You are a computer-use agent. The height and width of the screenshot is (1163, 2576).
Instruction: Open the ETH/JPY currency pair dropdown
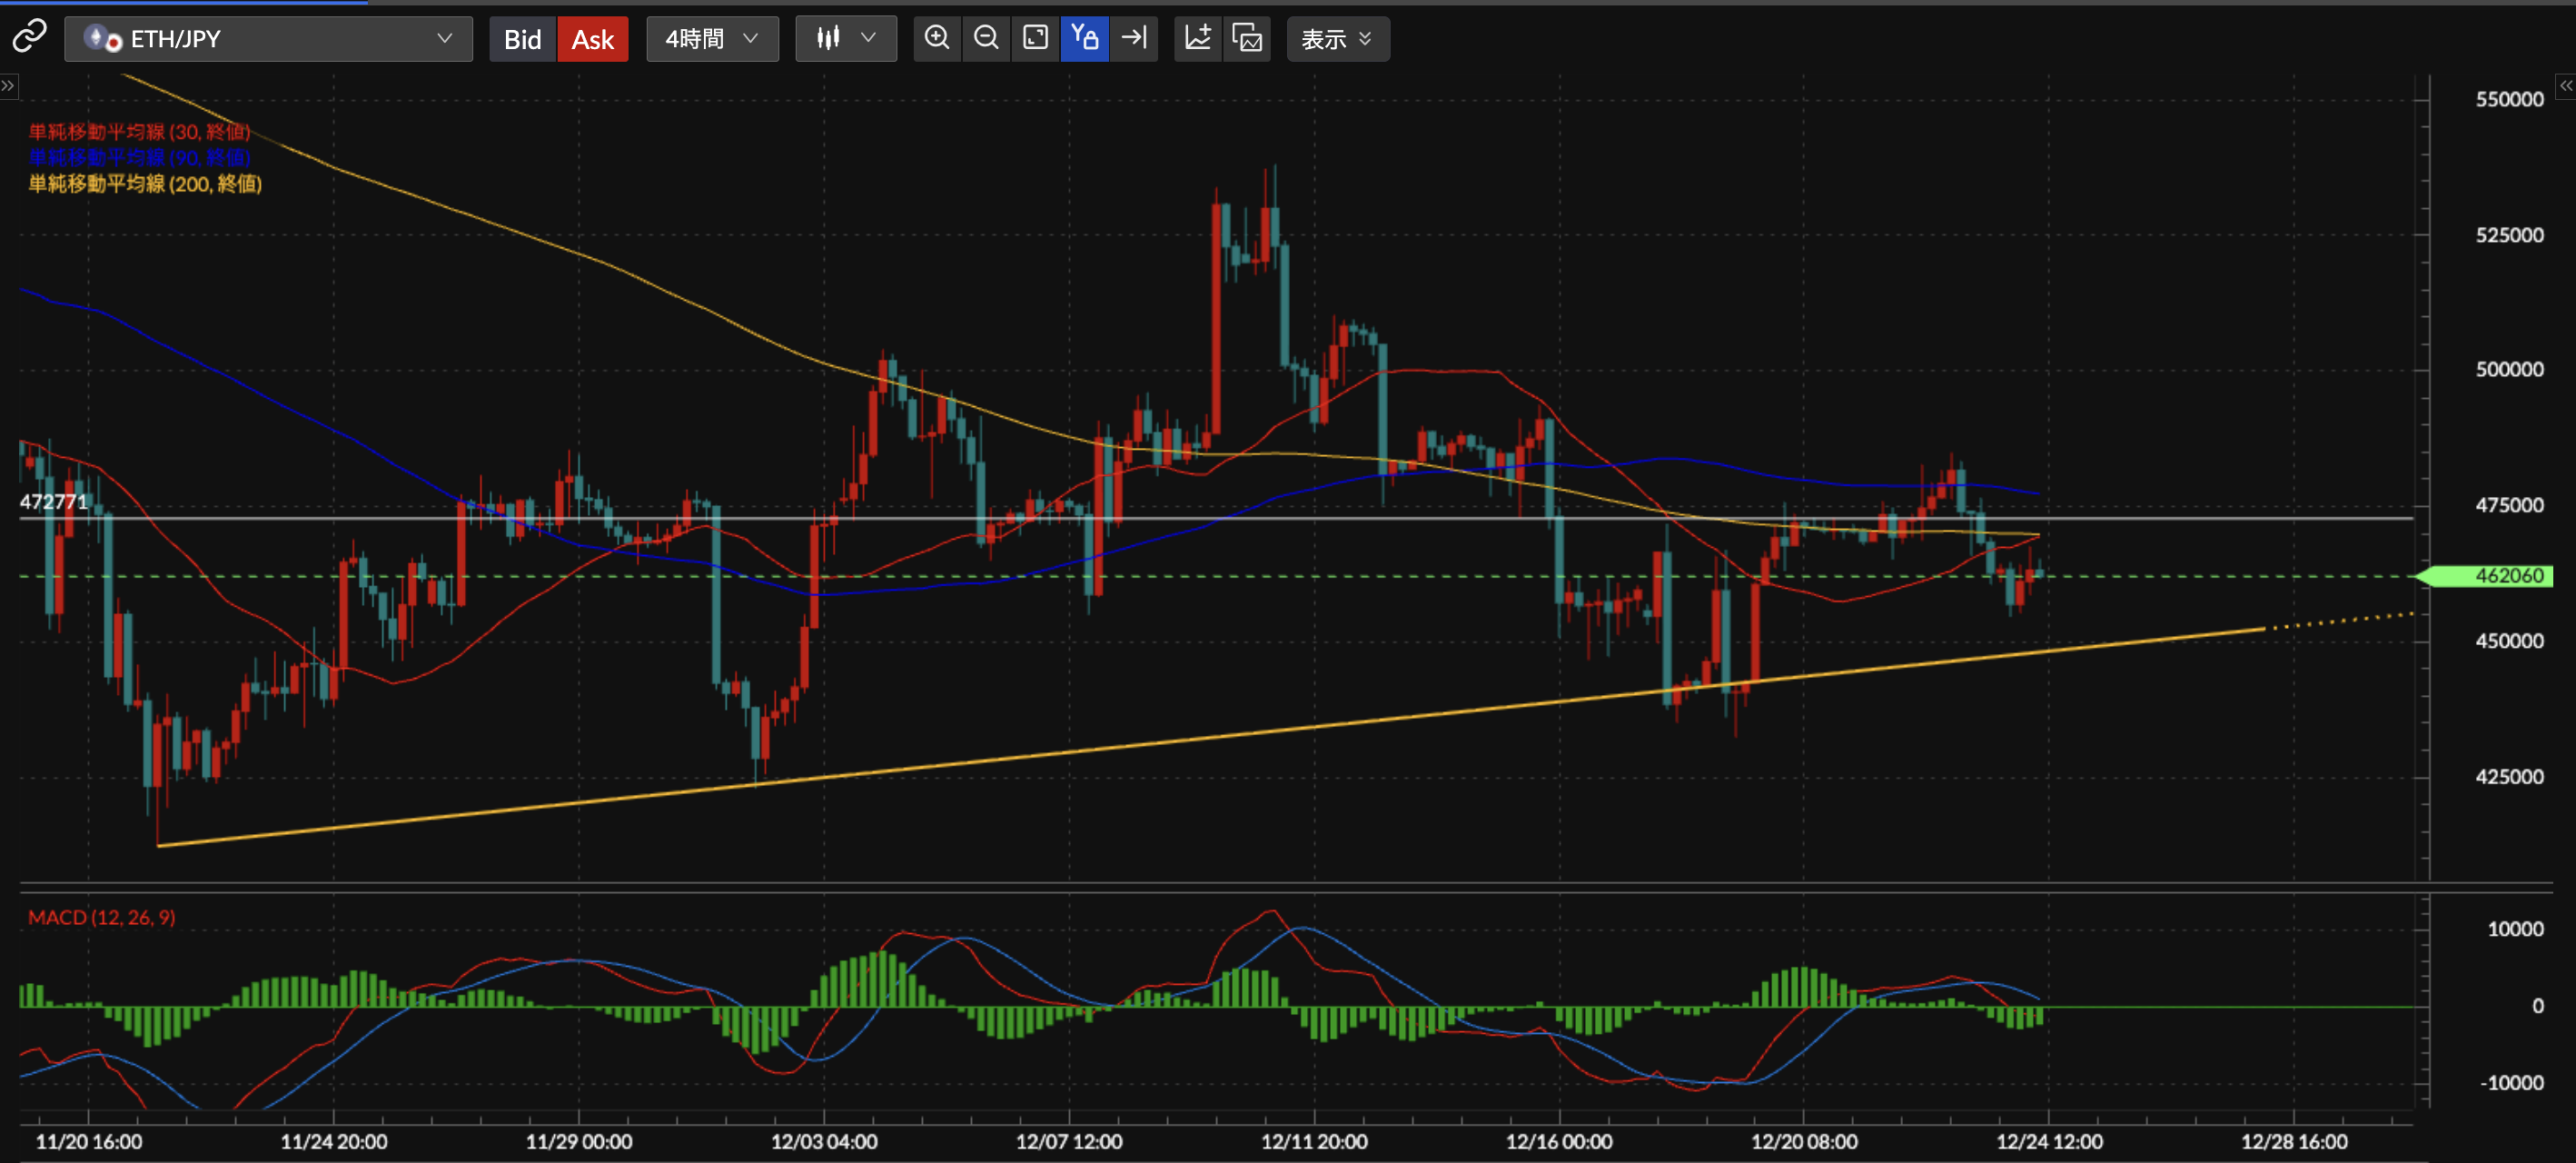[268, 39]
